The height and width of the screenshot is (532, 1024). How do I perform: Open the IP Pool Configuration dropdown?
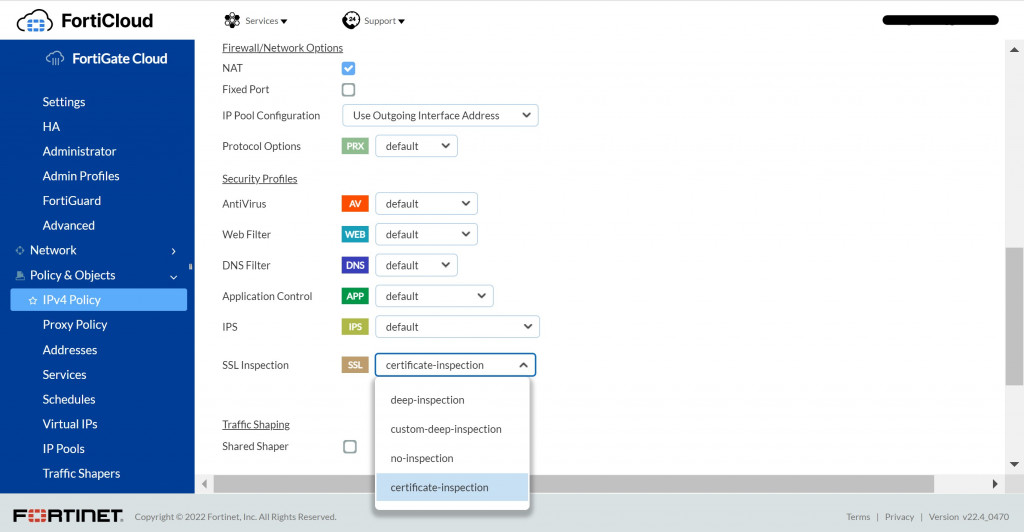click(440, 116)
